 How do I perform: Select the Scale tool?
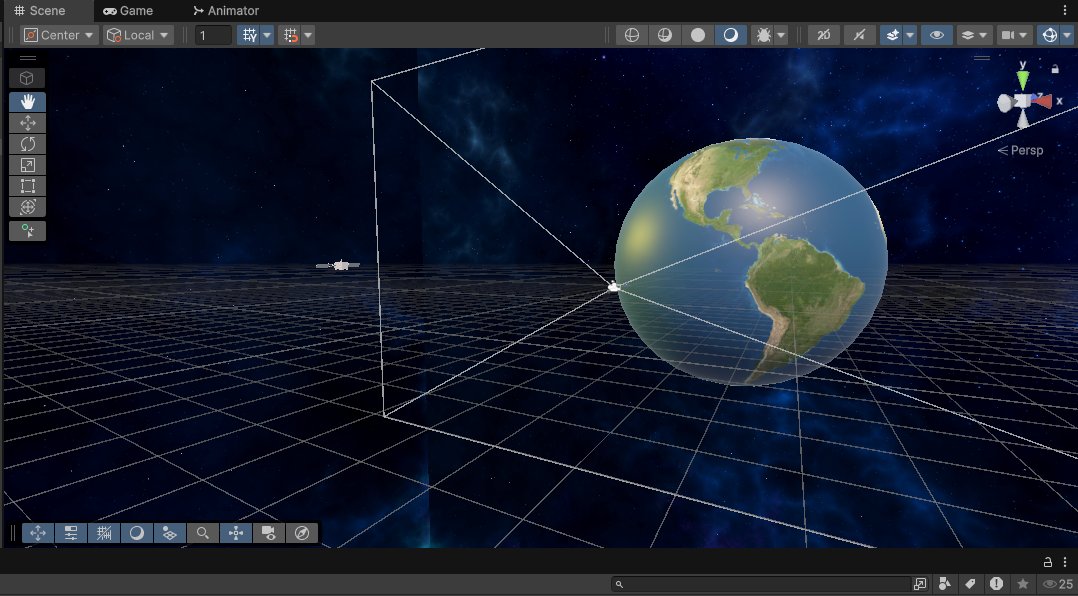click(28, 165)
